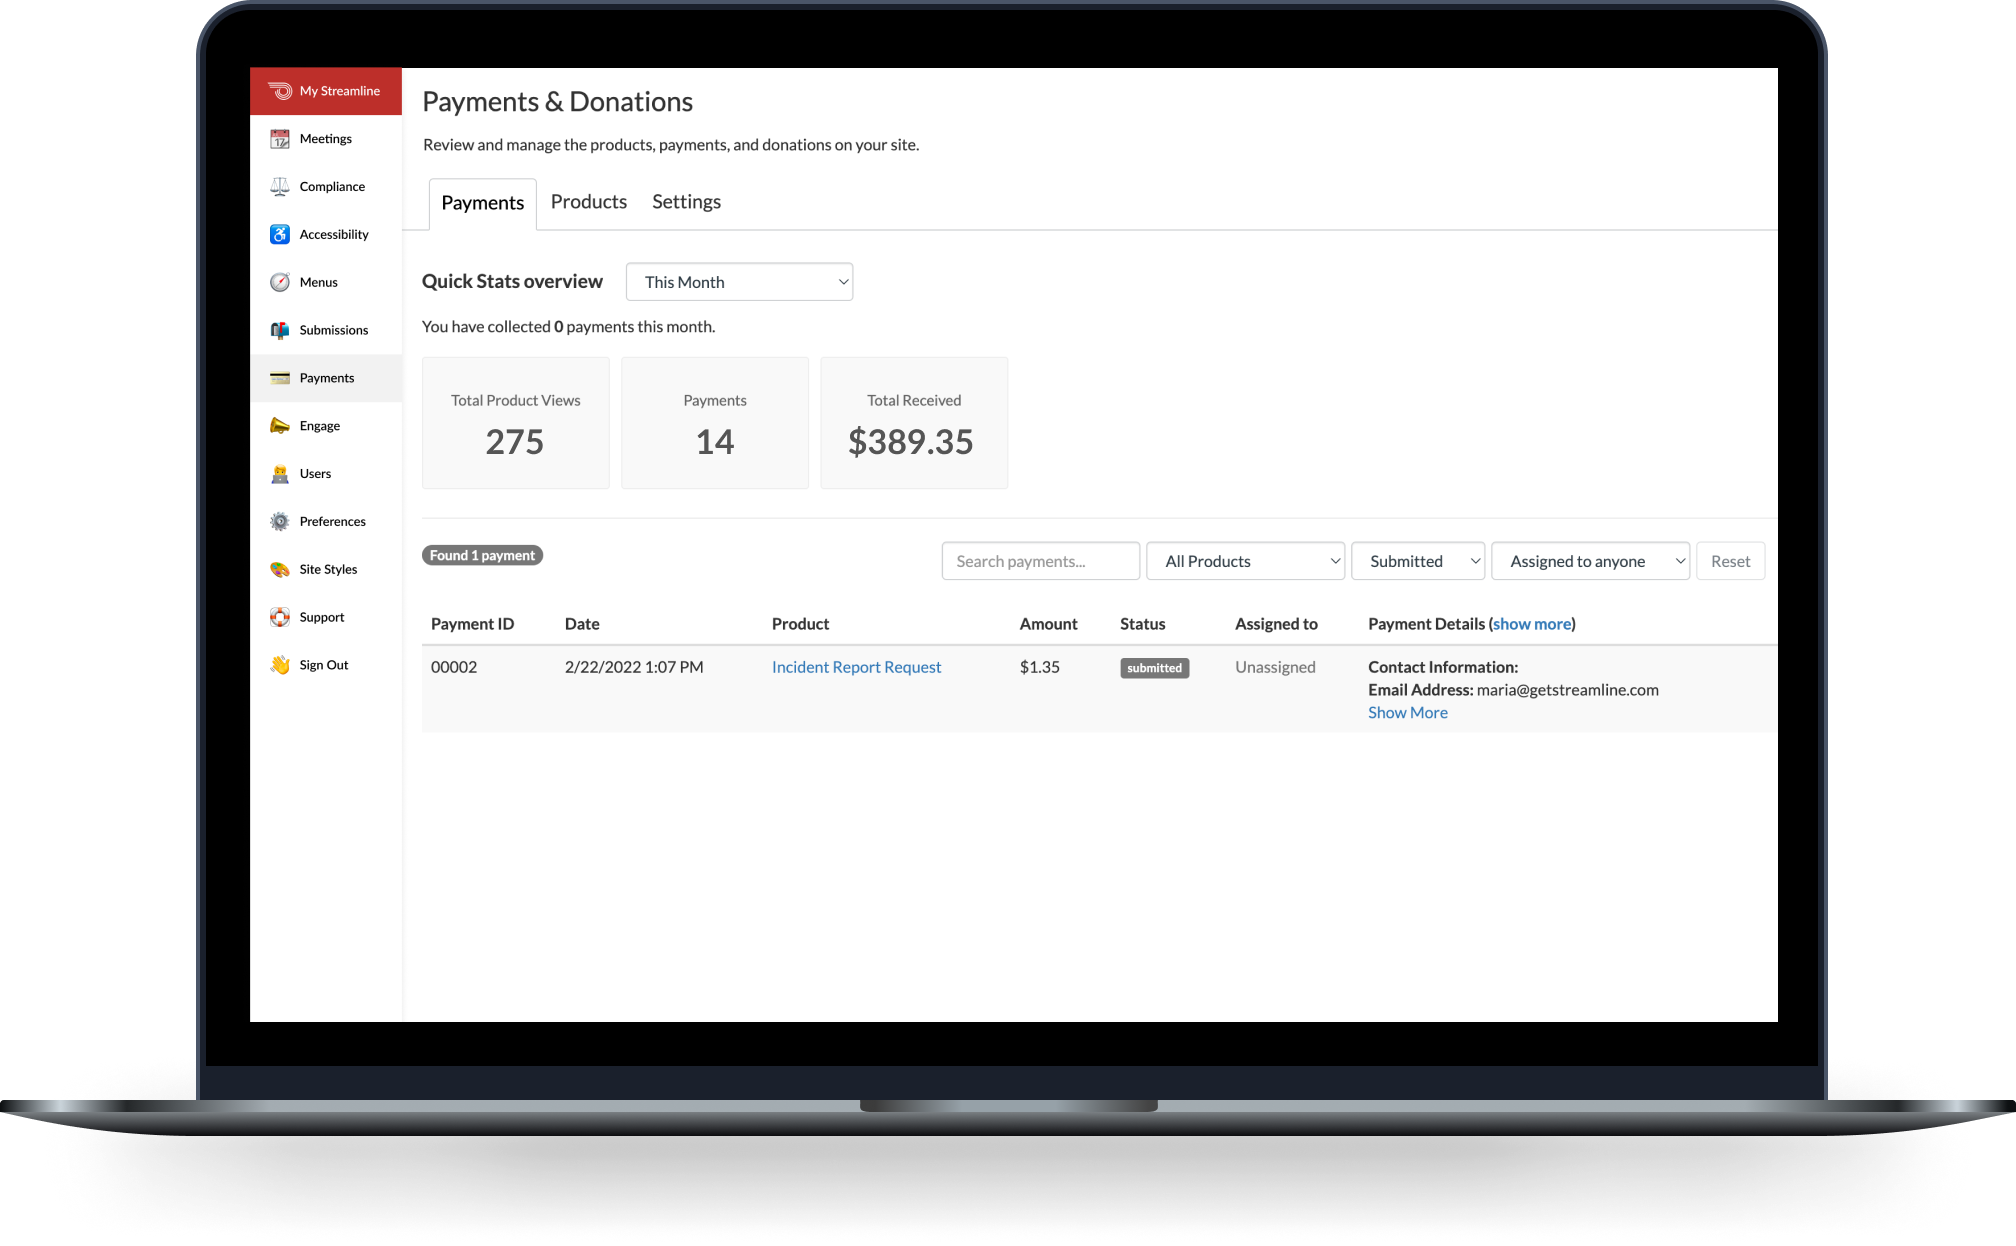2016x1246 pixels.
Task: Switch to the Settings tab
Action: (686, 202)
